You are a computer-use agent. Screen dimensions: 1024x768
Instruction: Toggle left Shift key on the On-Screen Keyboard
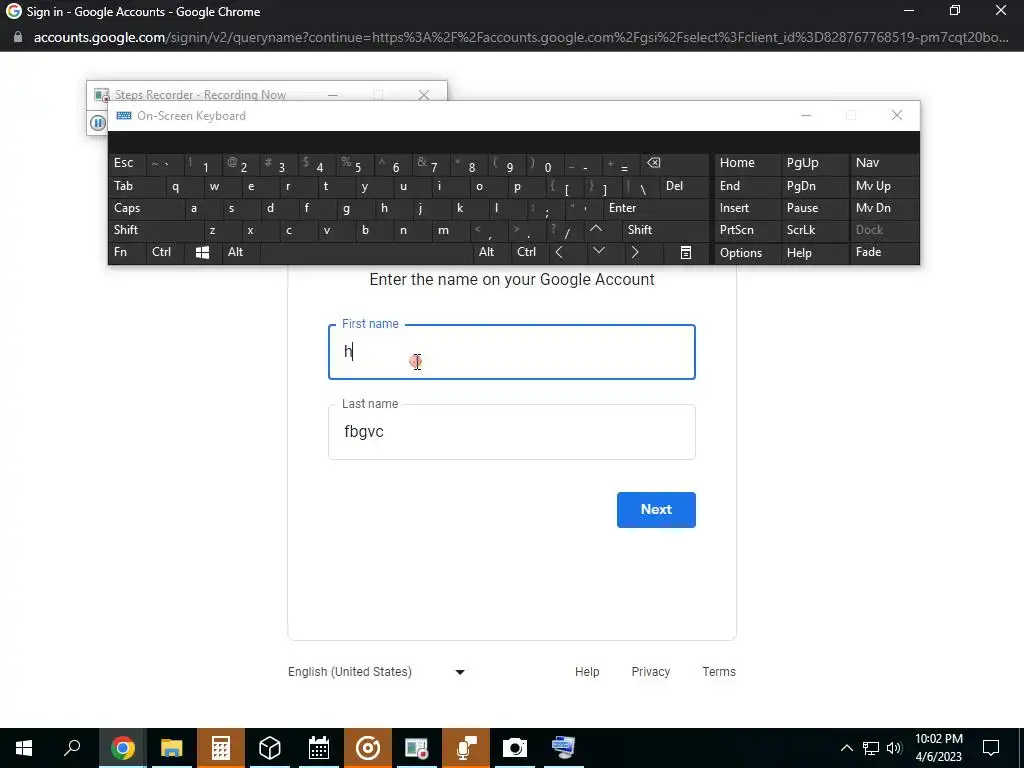(155, 230)
